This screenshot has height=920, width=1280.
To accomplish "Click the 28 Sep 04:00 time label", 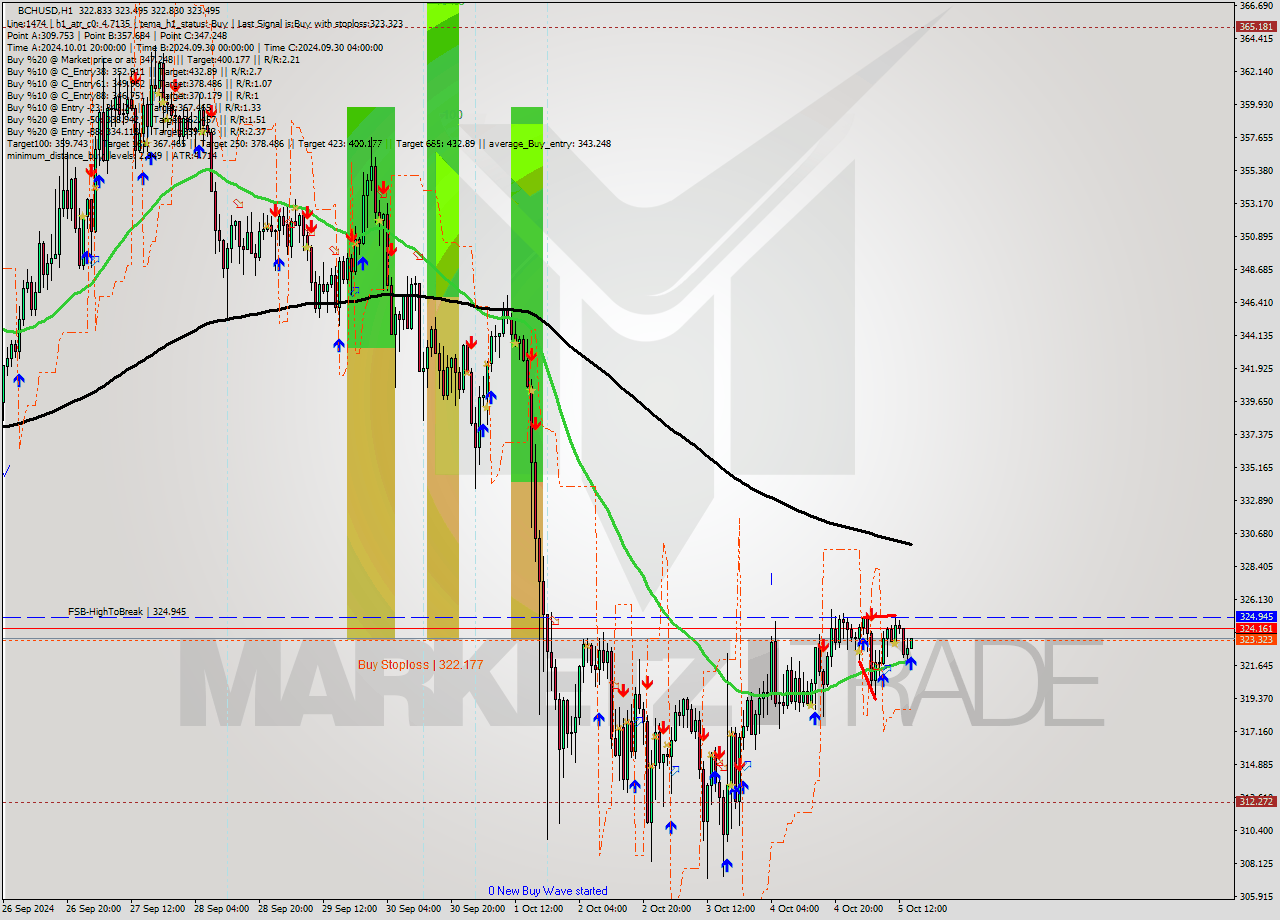I will (x=221, y=909).
